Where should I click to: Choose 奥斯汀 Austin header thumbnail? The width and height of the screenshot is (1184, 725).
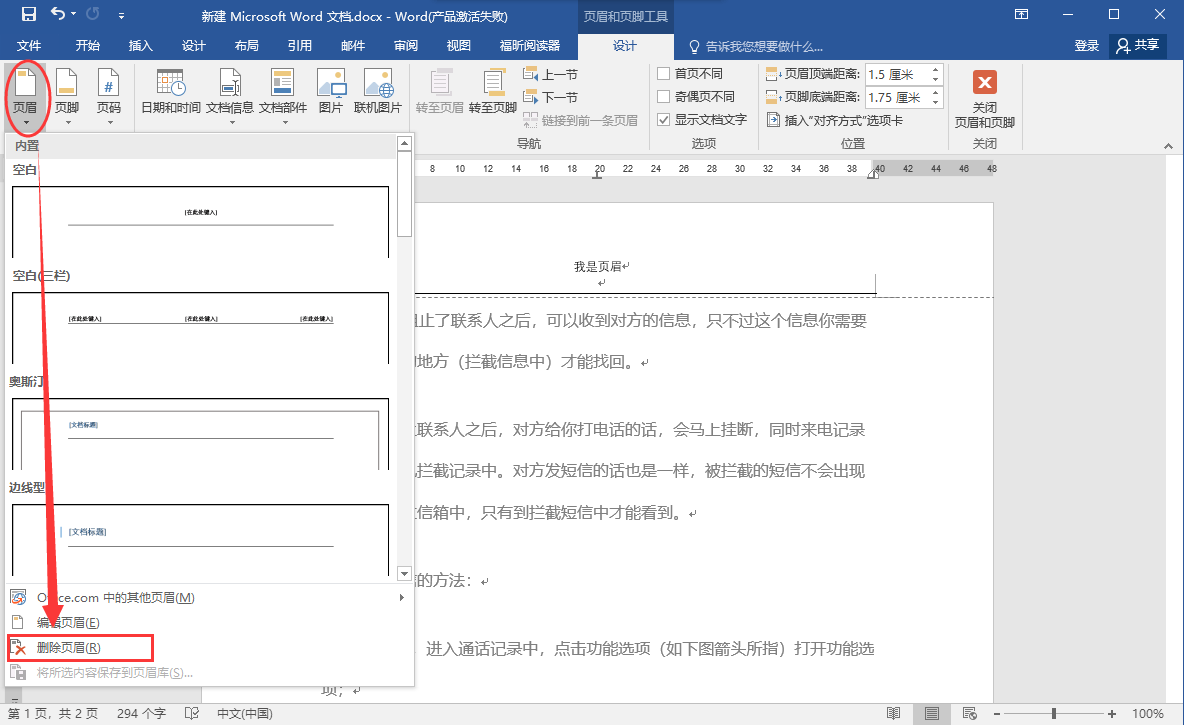(200, 434)
